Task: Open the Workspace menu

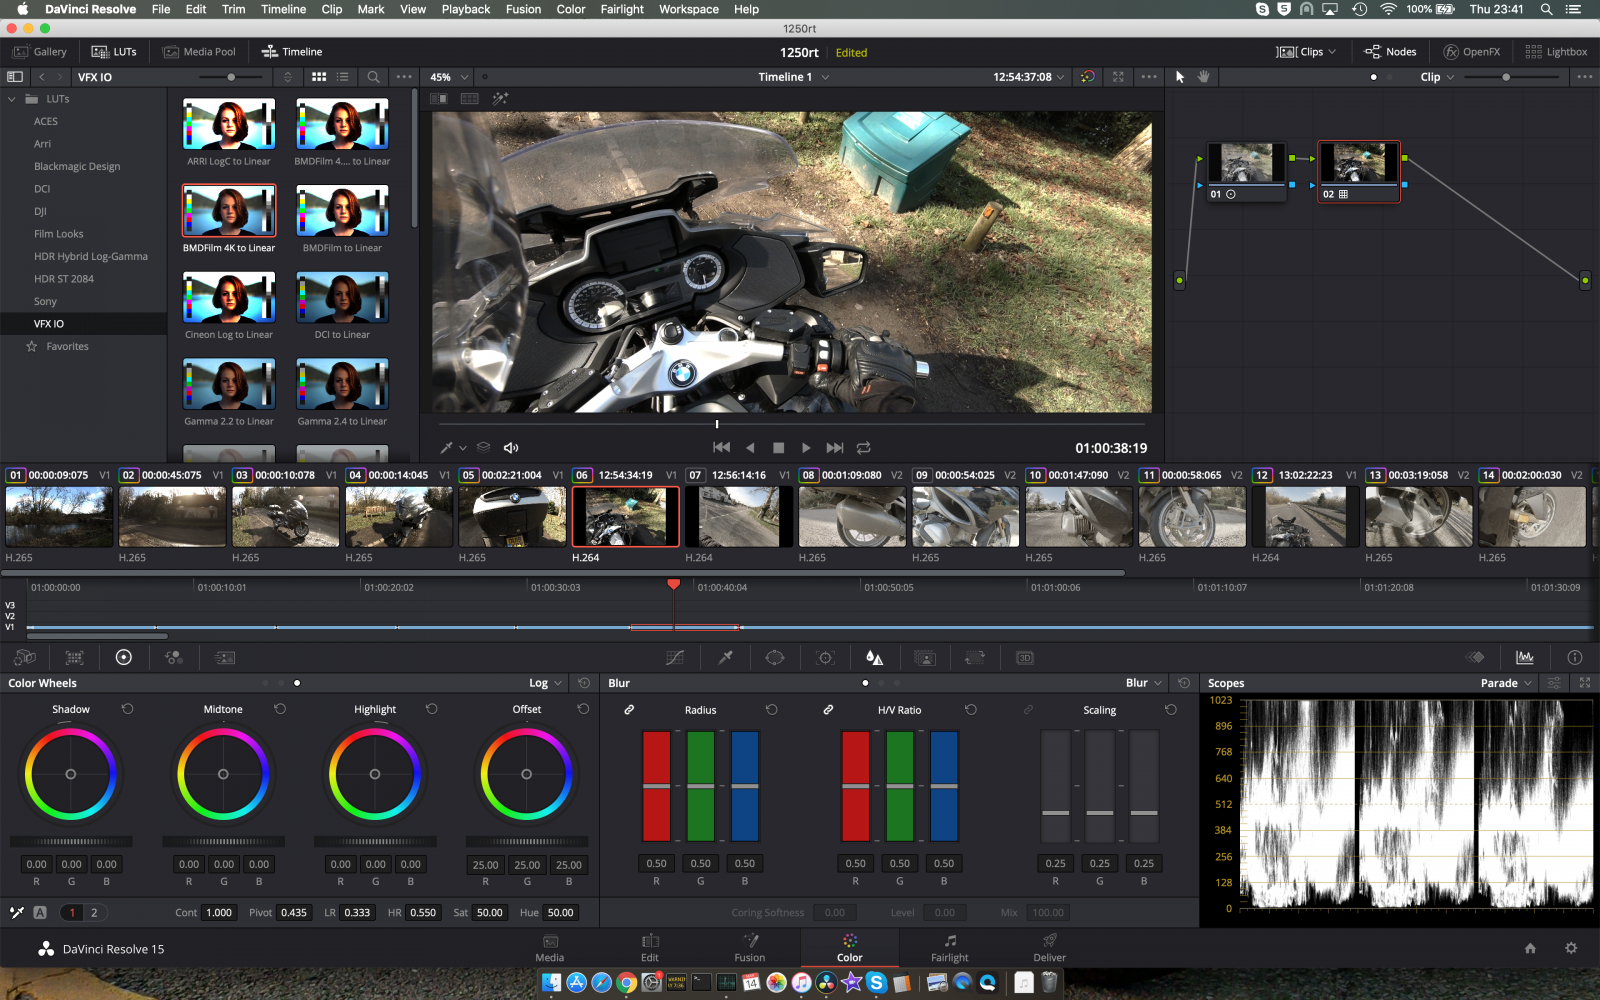Action: click(688, 9)
